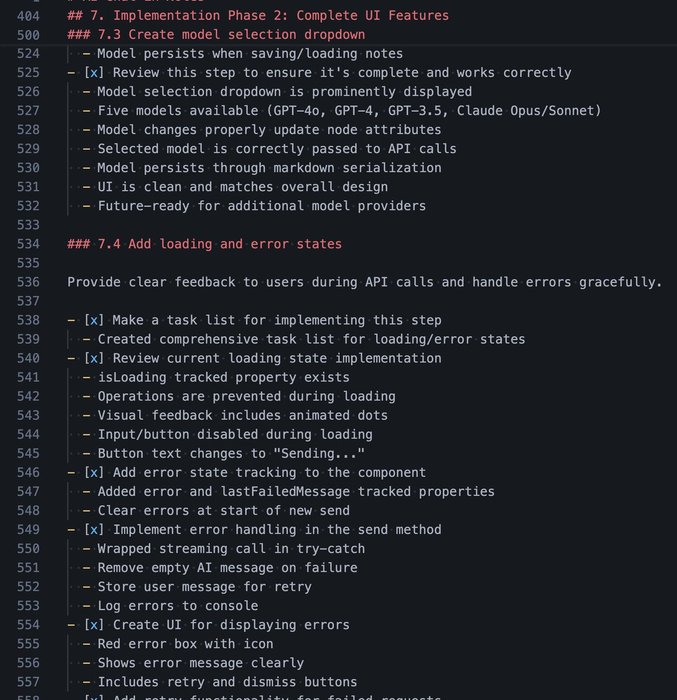Toggle "Review current loading state implementation" checkbox
The width and height of the screenshot is (677, 700).
coord(93,358)
